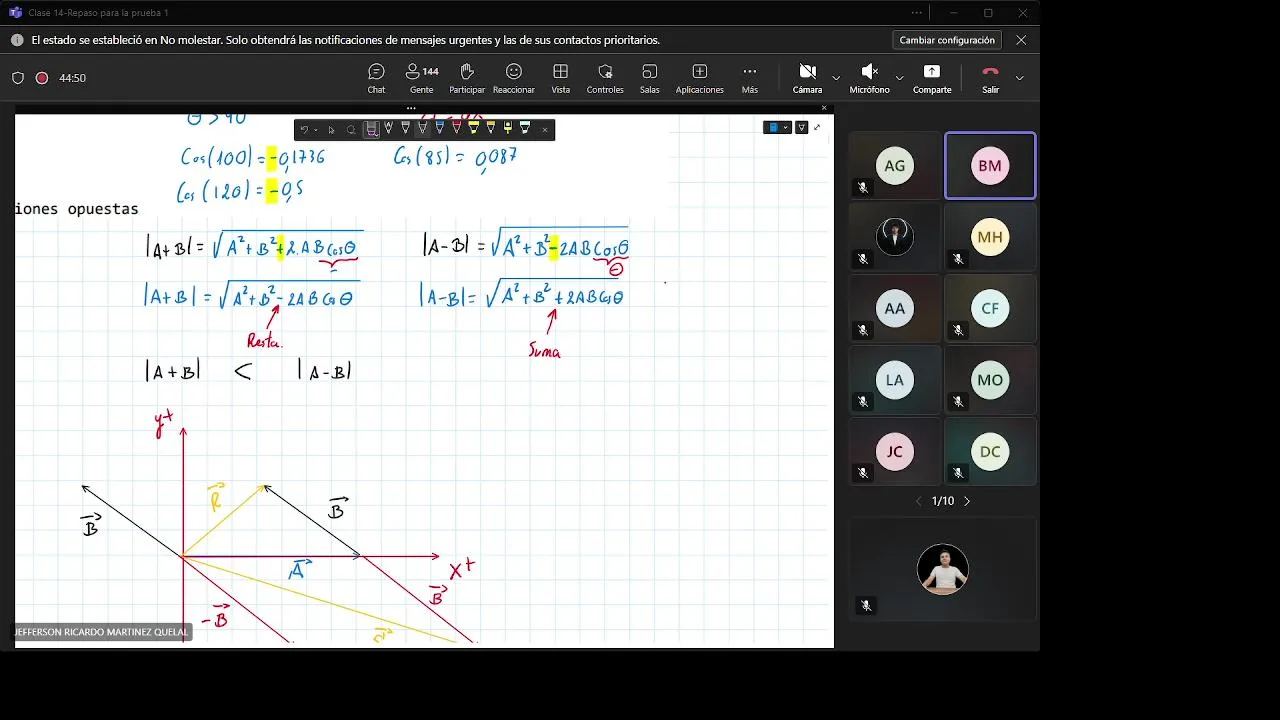Select participant tile JC

[x=895, y=452]
